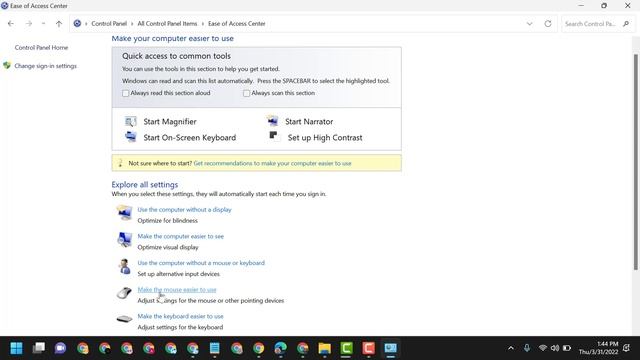The height and width of the screenshot is (360, 640).
Task: Click the Set up alternative input devices text
Action: coord(178,274)
